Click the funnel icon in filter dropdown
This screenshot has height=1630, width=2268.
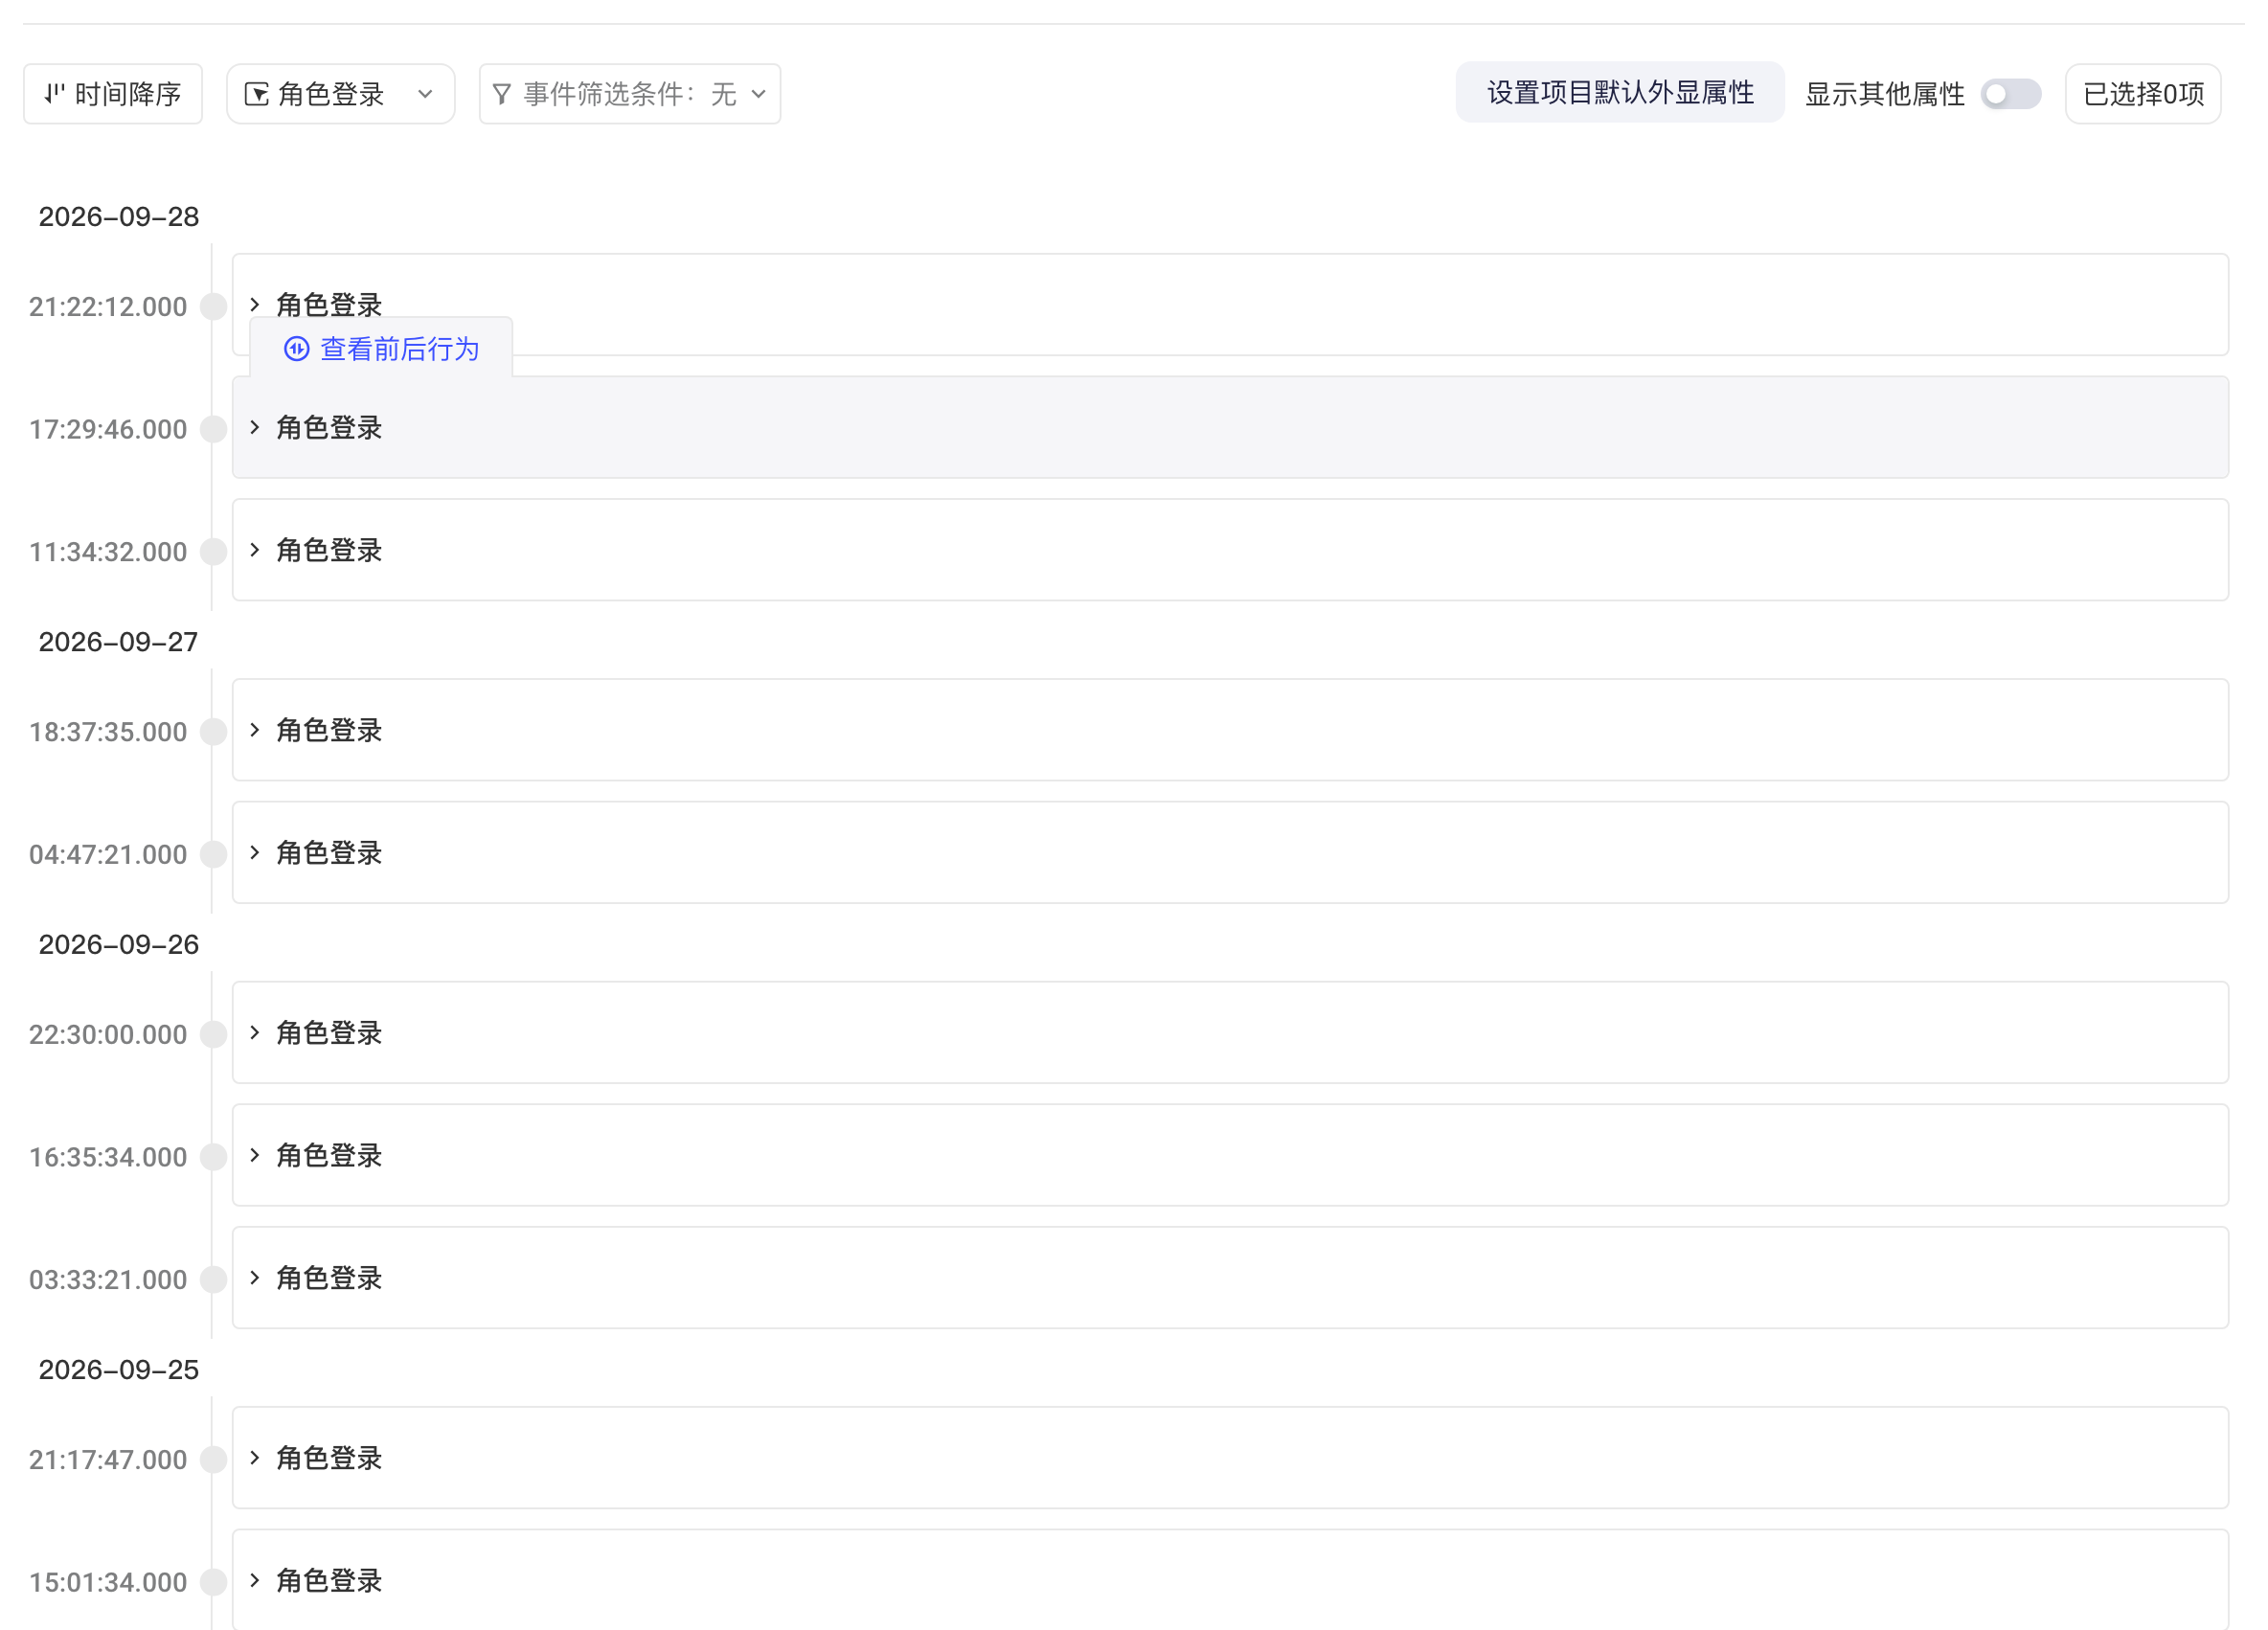(502, 94)
